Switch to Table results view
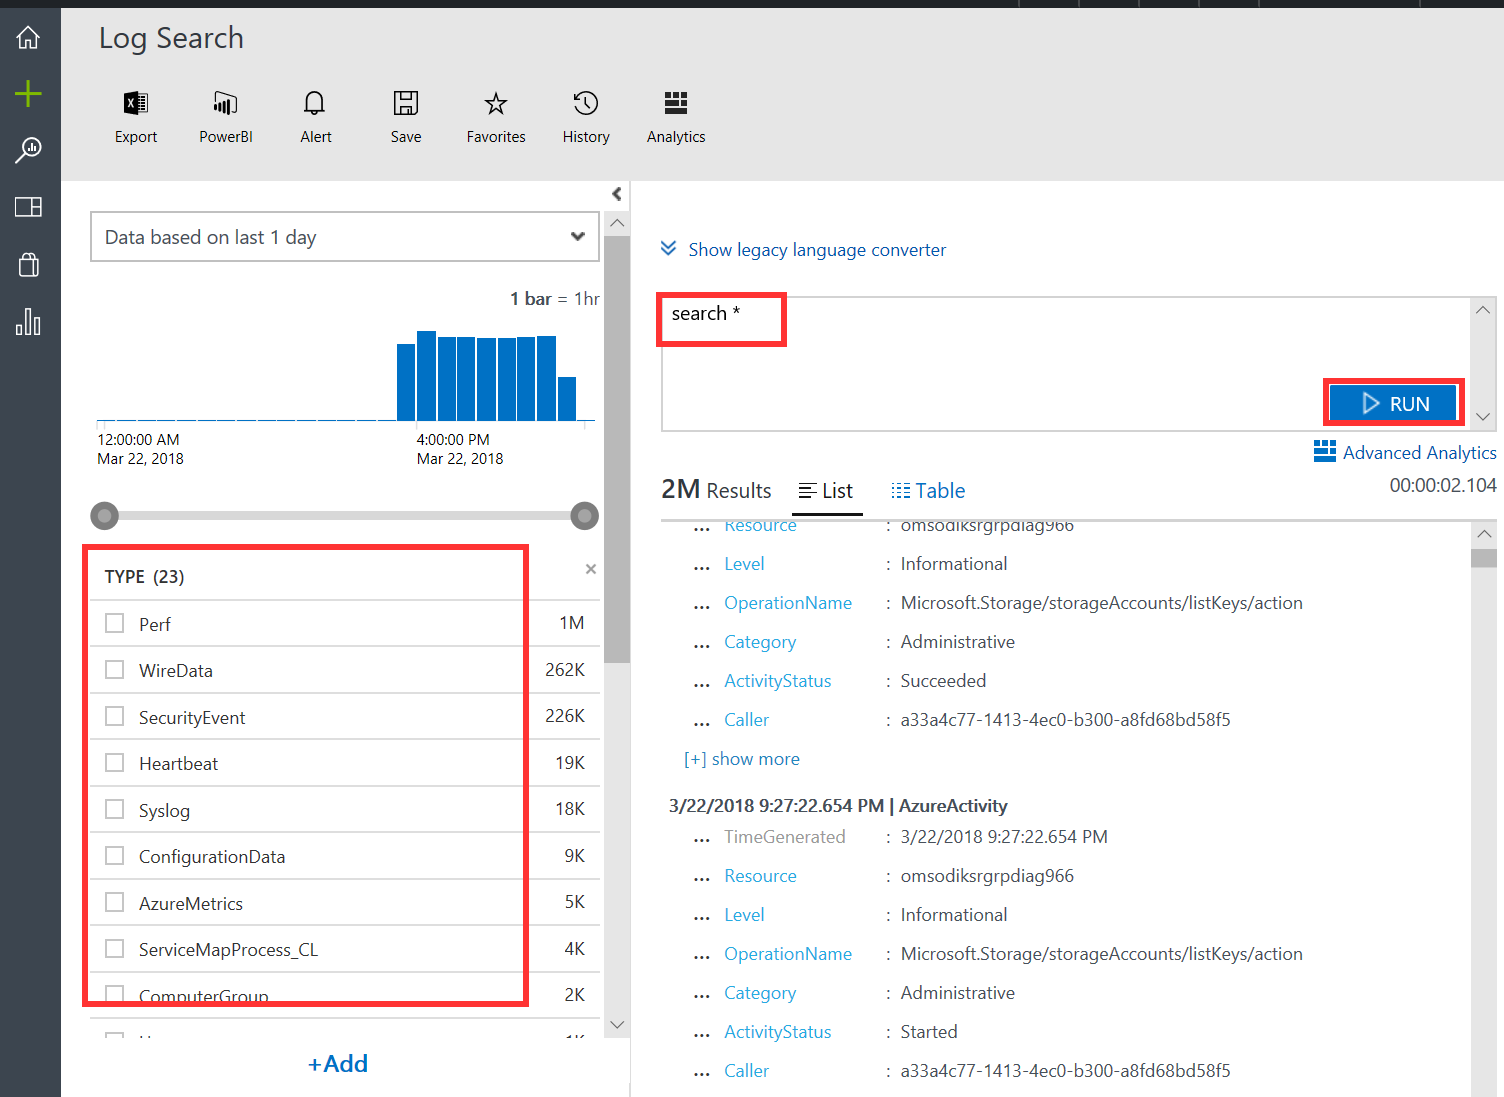The image size is (1504, 1097). pos(928,491)
